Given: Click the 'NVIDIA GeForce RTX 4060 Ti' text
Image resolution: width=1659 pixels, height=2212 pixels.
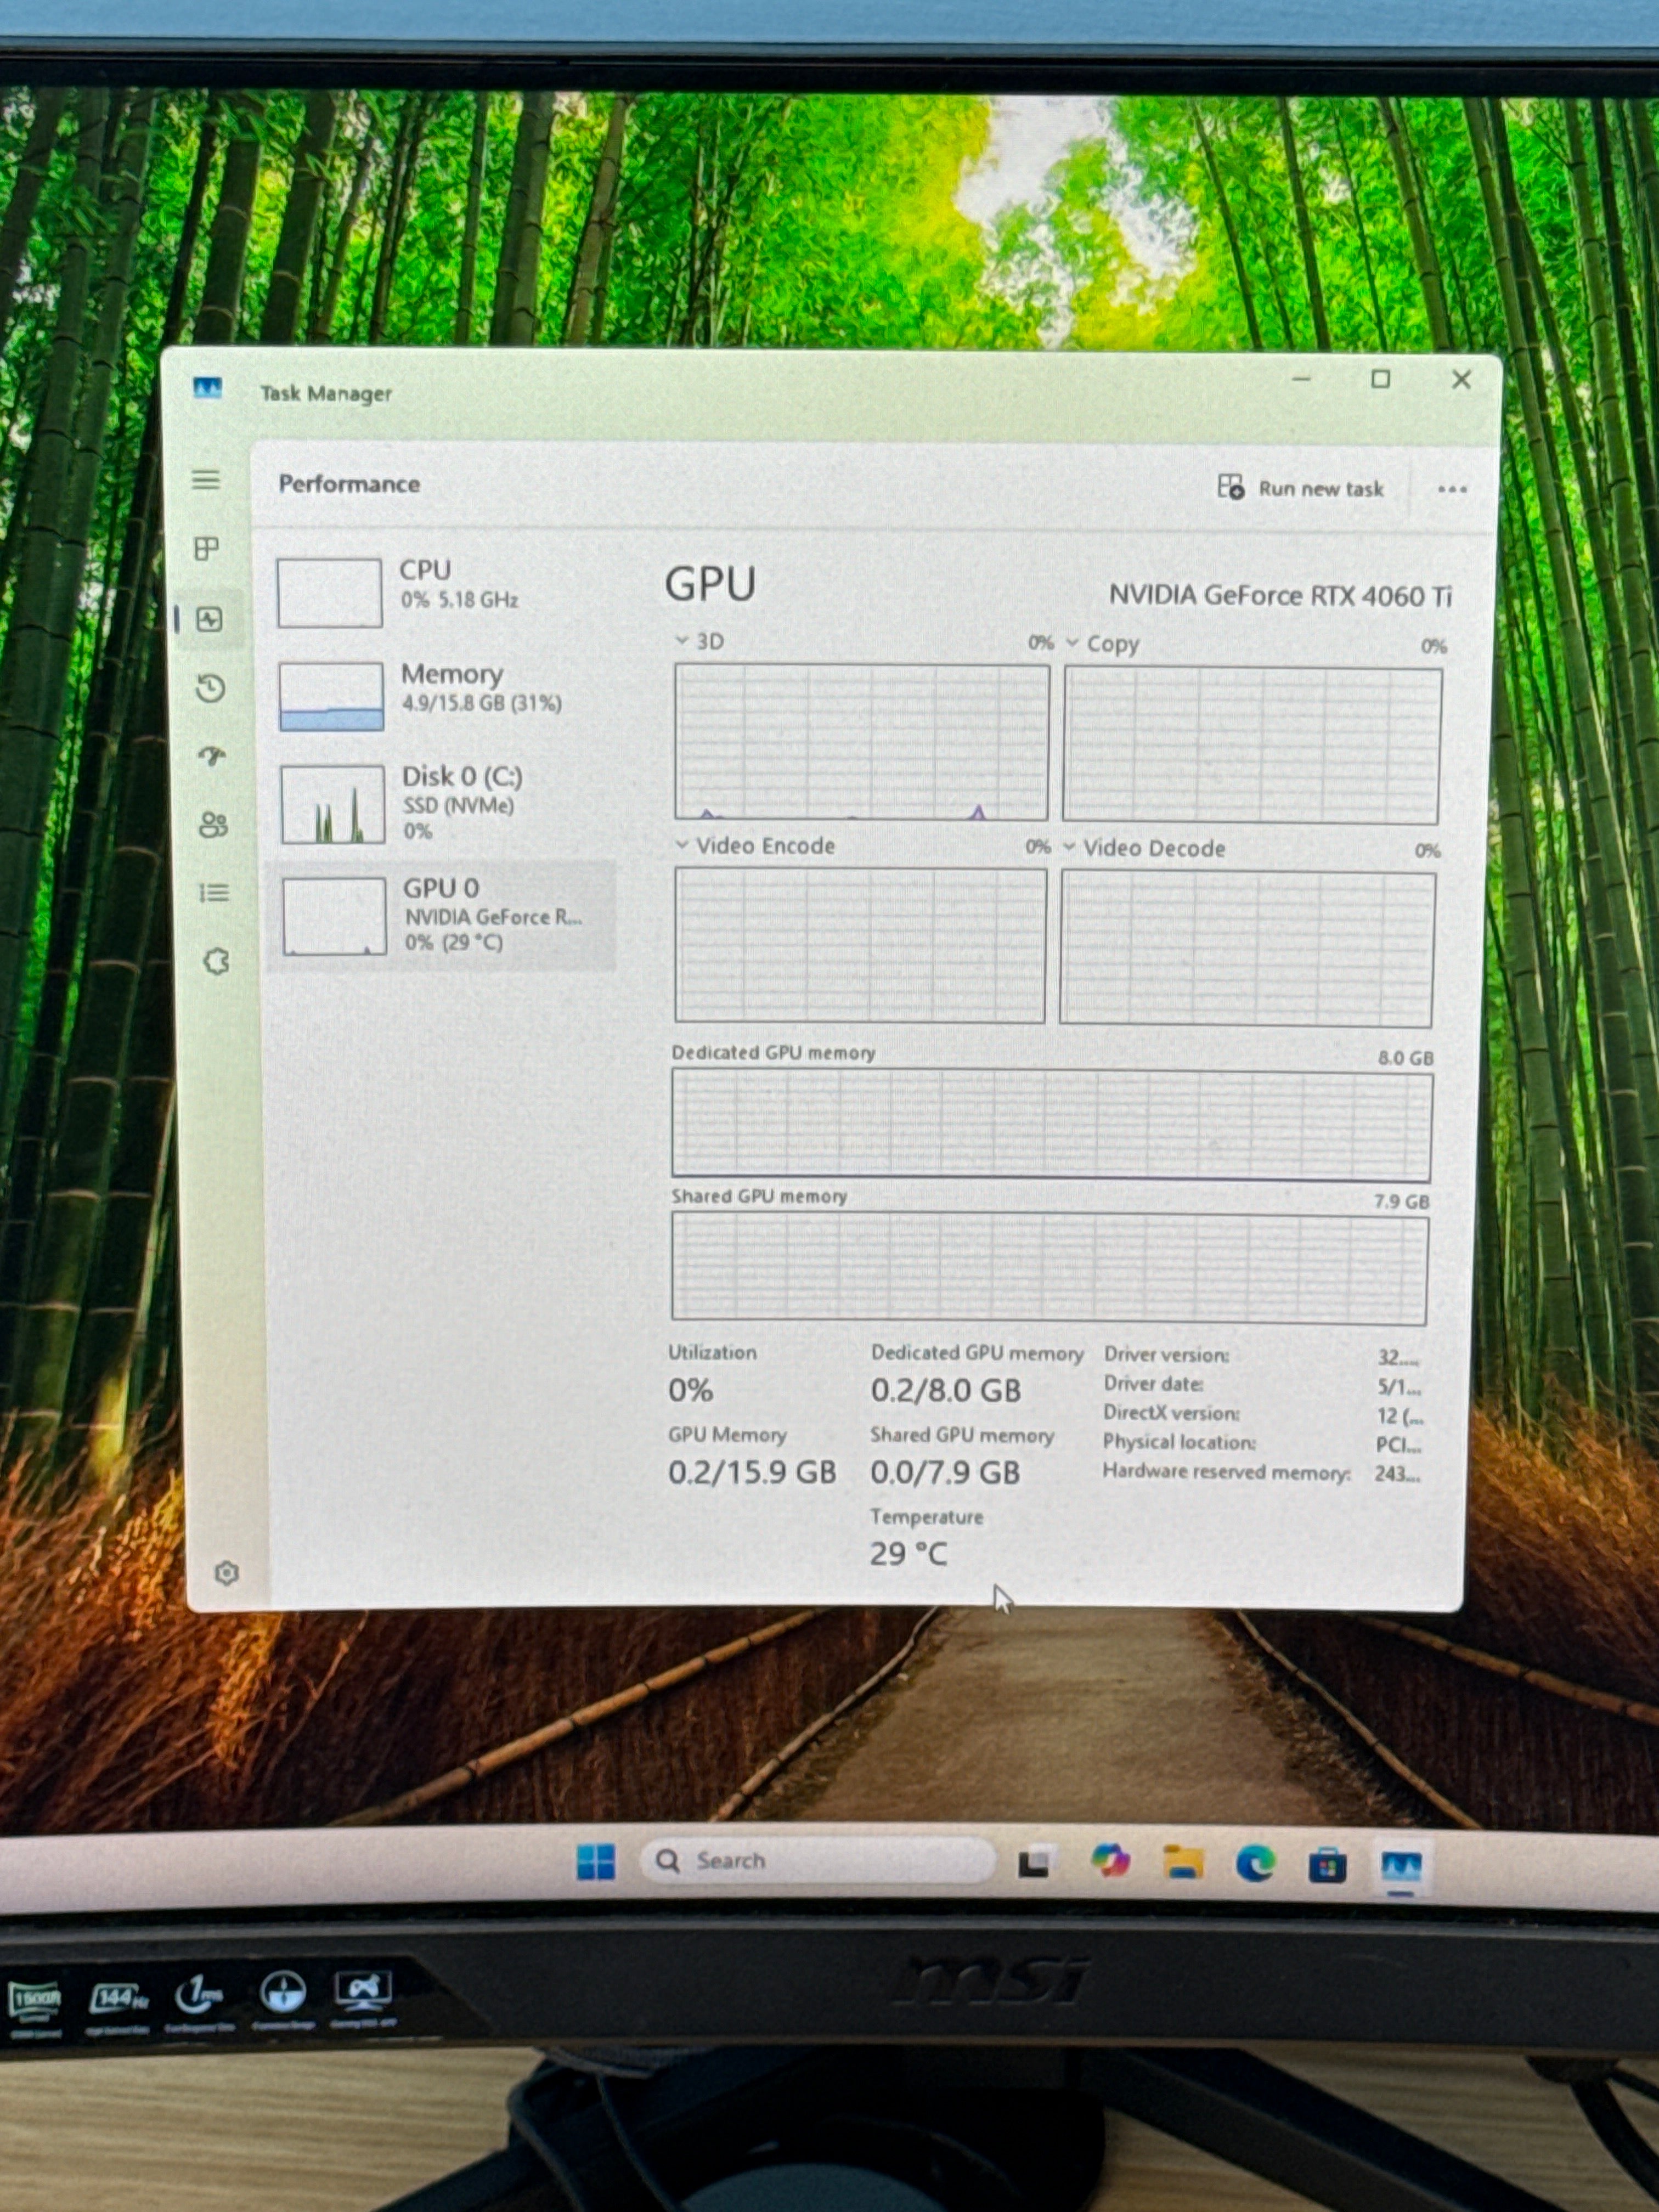Looking at the screenshot, I should point(1280,596).
